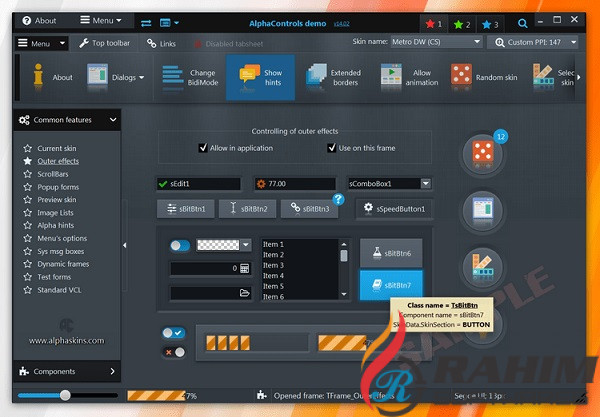Click Change BidiMode toolbar icon

pyautogui.click(x=173, y=77)
